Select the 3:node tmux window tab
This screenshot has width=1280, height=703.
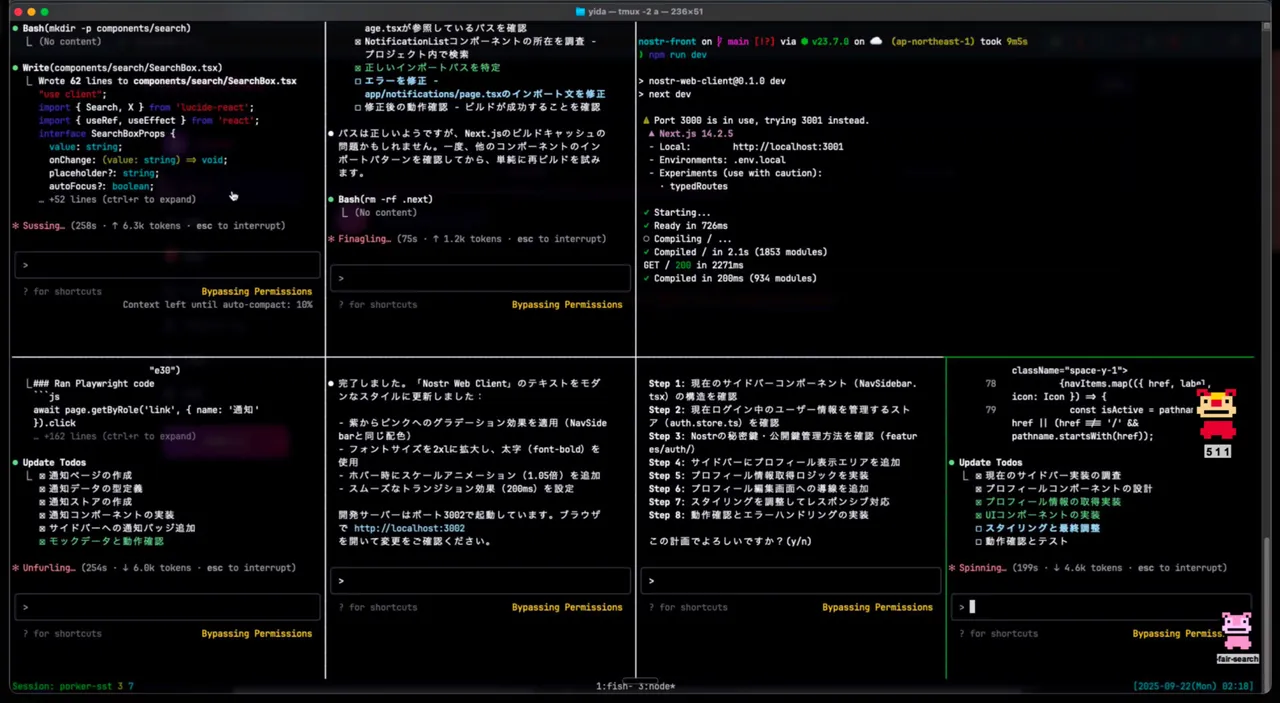tap(654, 686)
